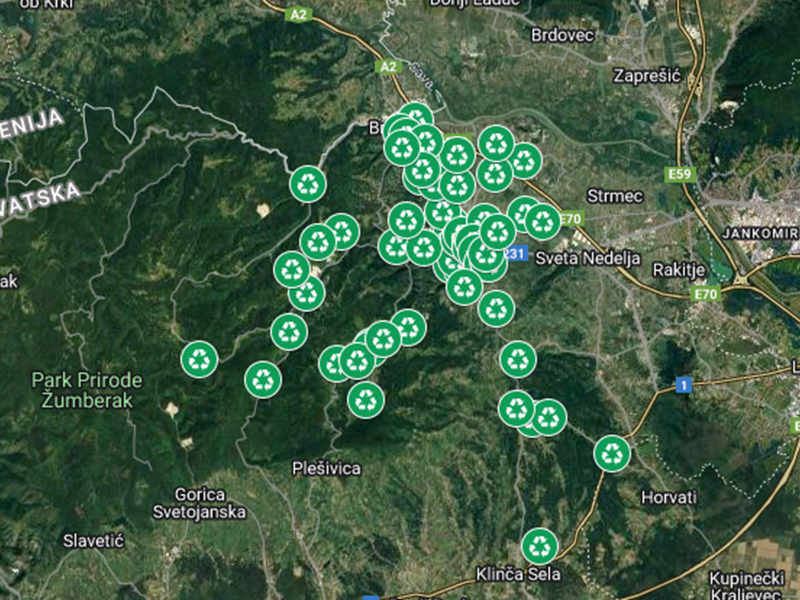
Task: Select the recycling marker nearest the E70 shield by Strmec
Action: click(x=543, y=221)
